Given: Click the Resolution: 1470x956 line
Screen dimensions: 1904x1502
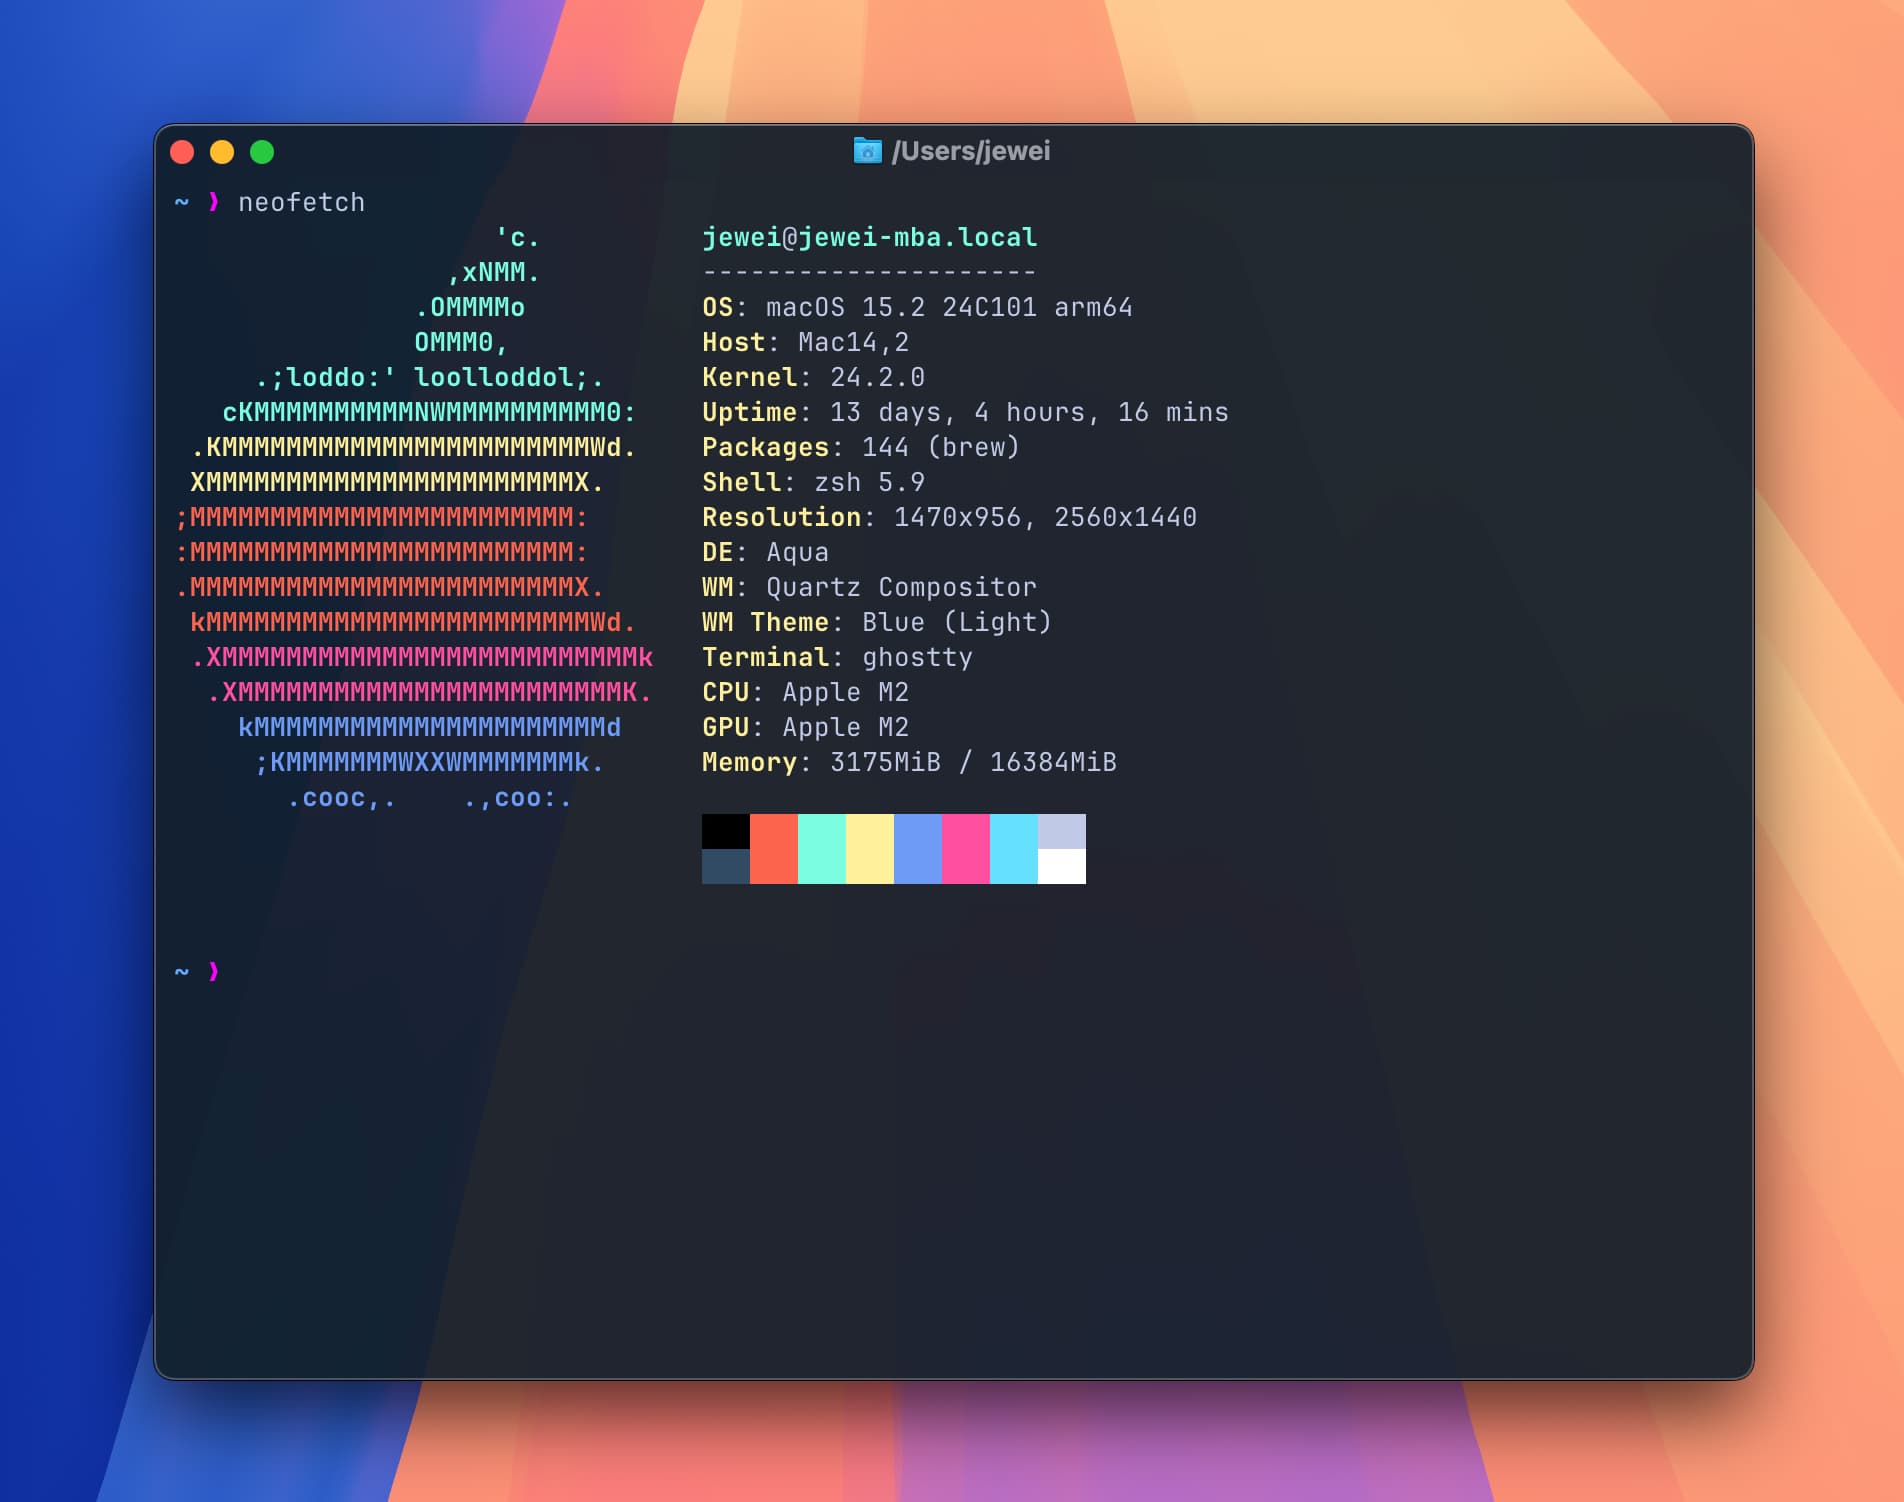Looking at the screenshot, I should click(949, 518).
